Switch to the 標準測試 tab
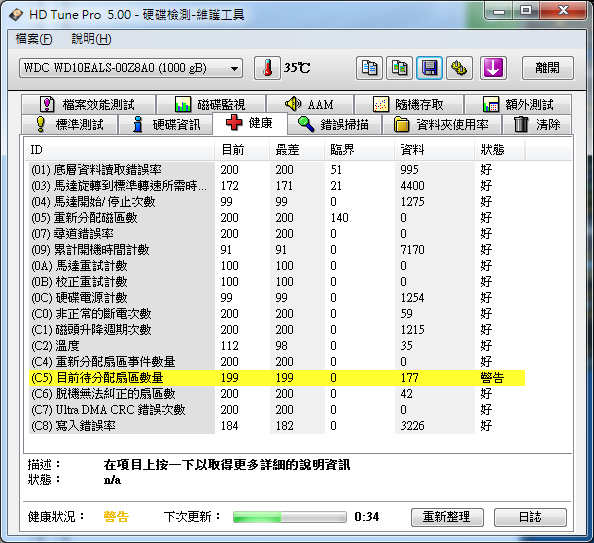 pos(69,124)
